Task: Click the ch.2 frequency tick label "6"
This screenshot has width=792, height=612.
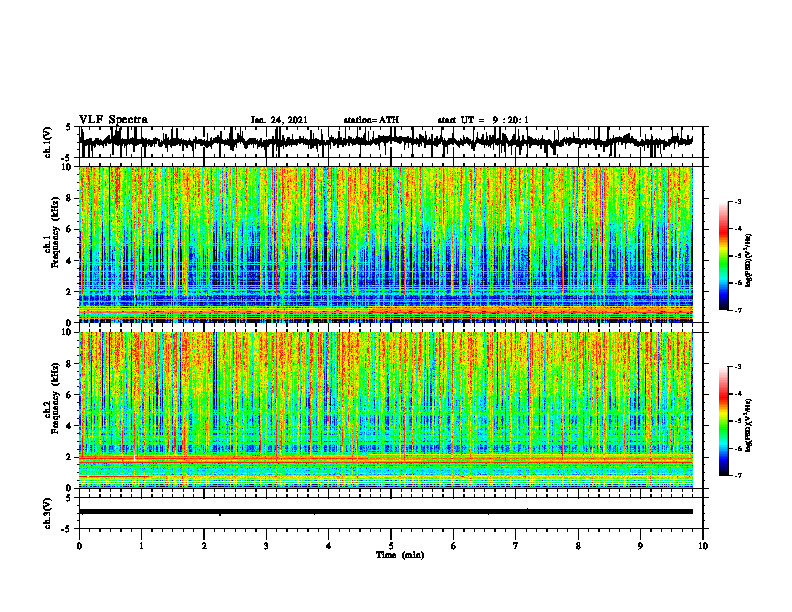Action: point(70,395)
